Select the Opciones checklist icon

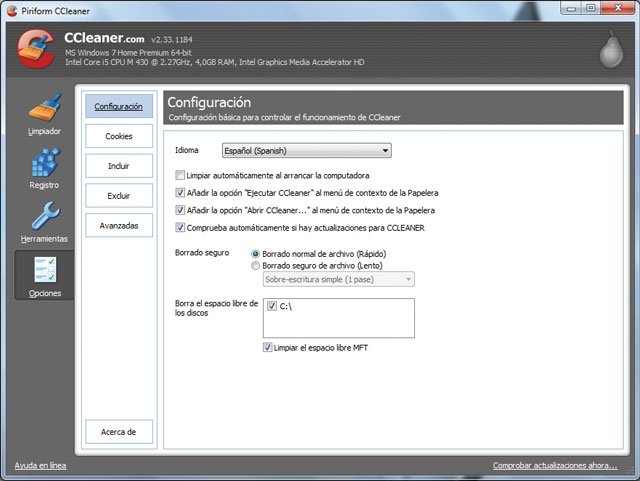(45, 269)
